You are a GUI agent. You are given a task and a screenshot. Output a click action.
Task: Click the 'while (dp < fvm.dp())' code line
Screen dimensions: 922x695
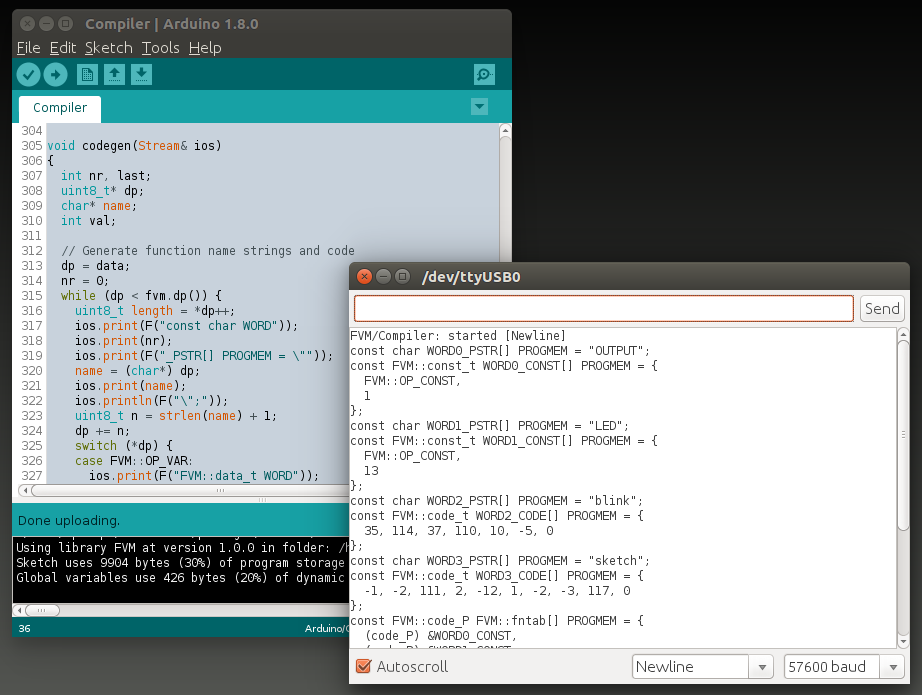coord(141,296)
